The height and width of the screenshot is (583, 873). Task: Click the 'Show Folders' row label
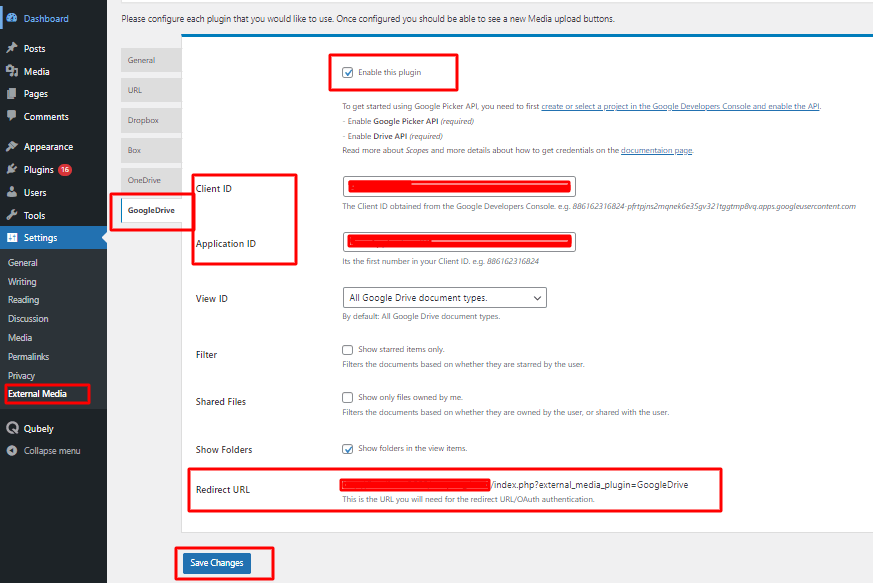click(x=224, y=449)
